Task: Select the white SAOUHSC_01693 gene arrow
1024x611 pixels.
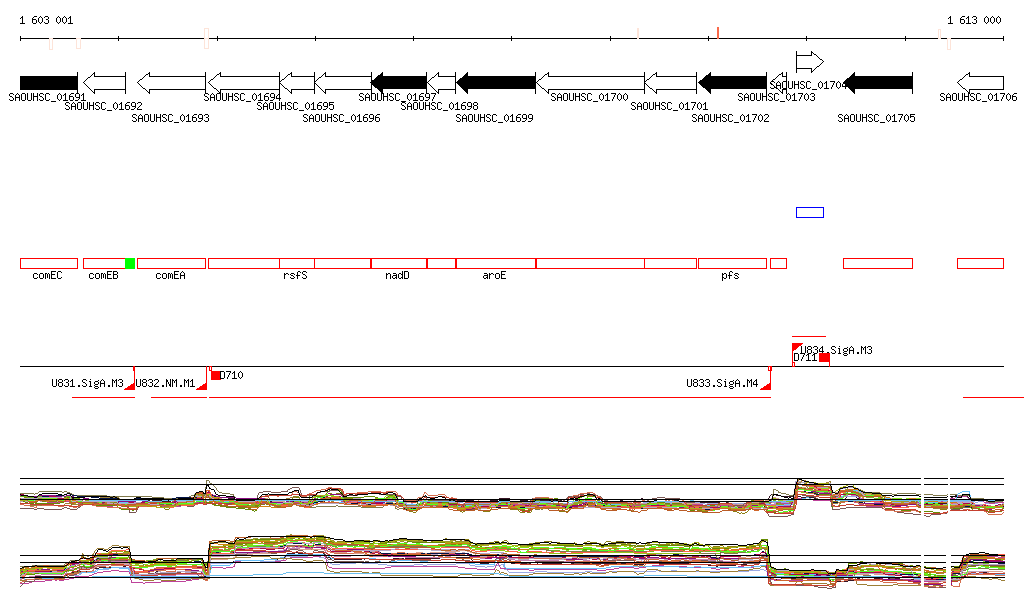Action: [x=171, y=82]
